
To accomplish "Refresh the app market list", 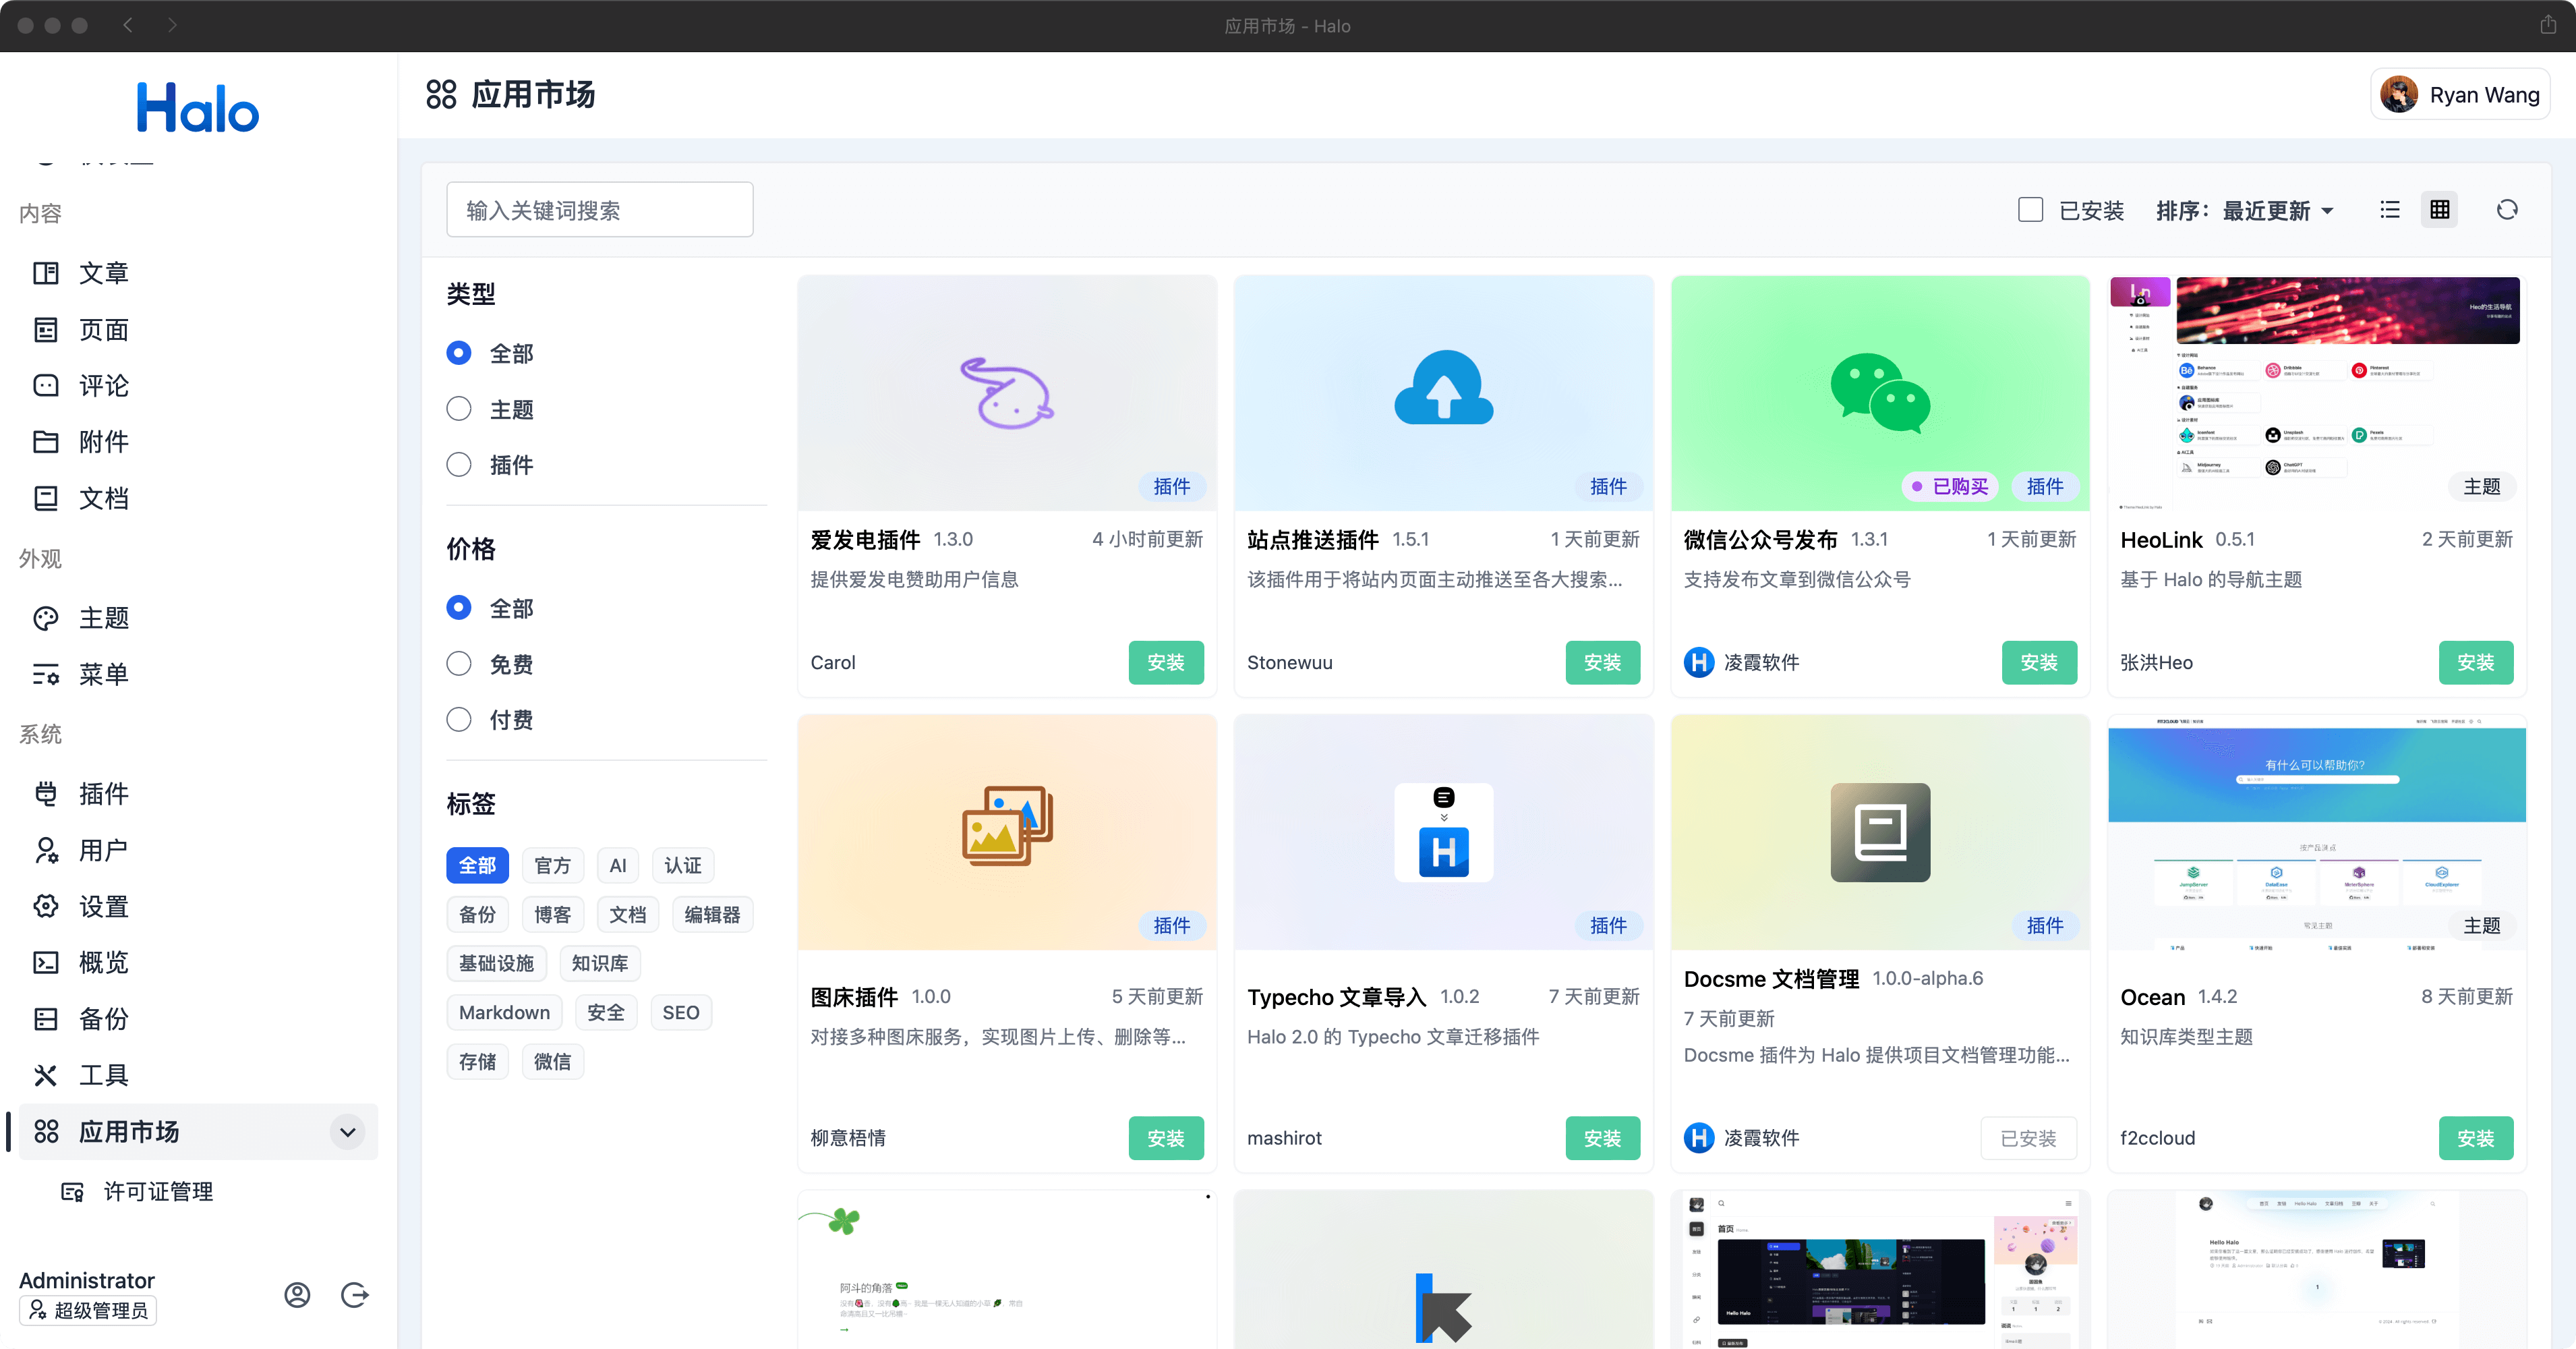I will [2507, 210].
